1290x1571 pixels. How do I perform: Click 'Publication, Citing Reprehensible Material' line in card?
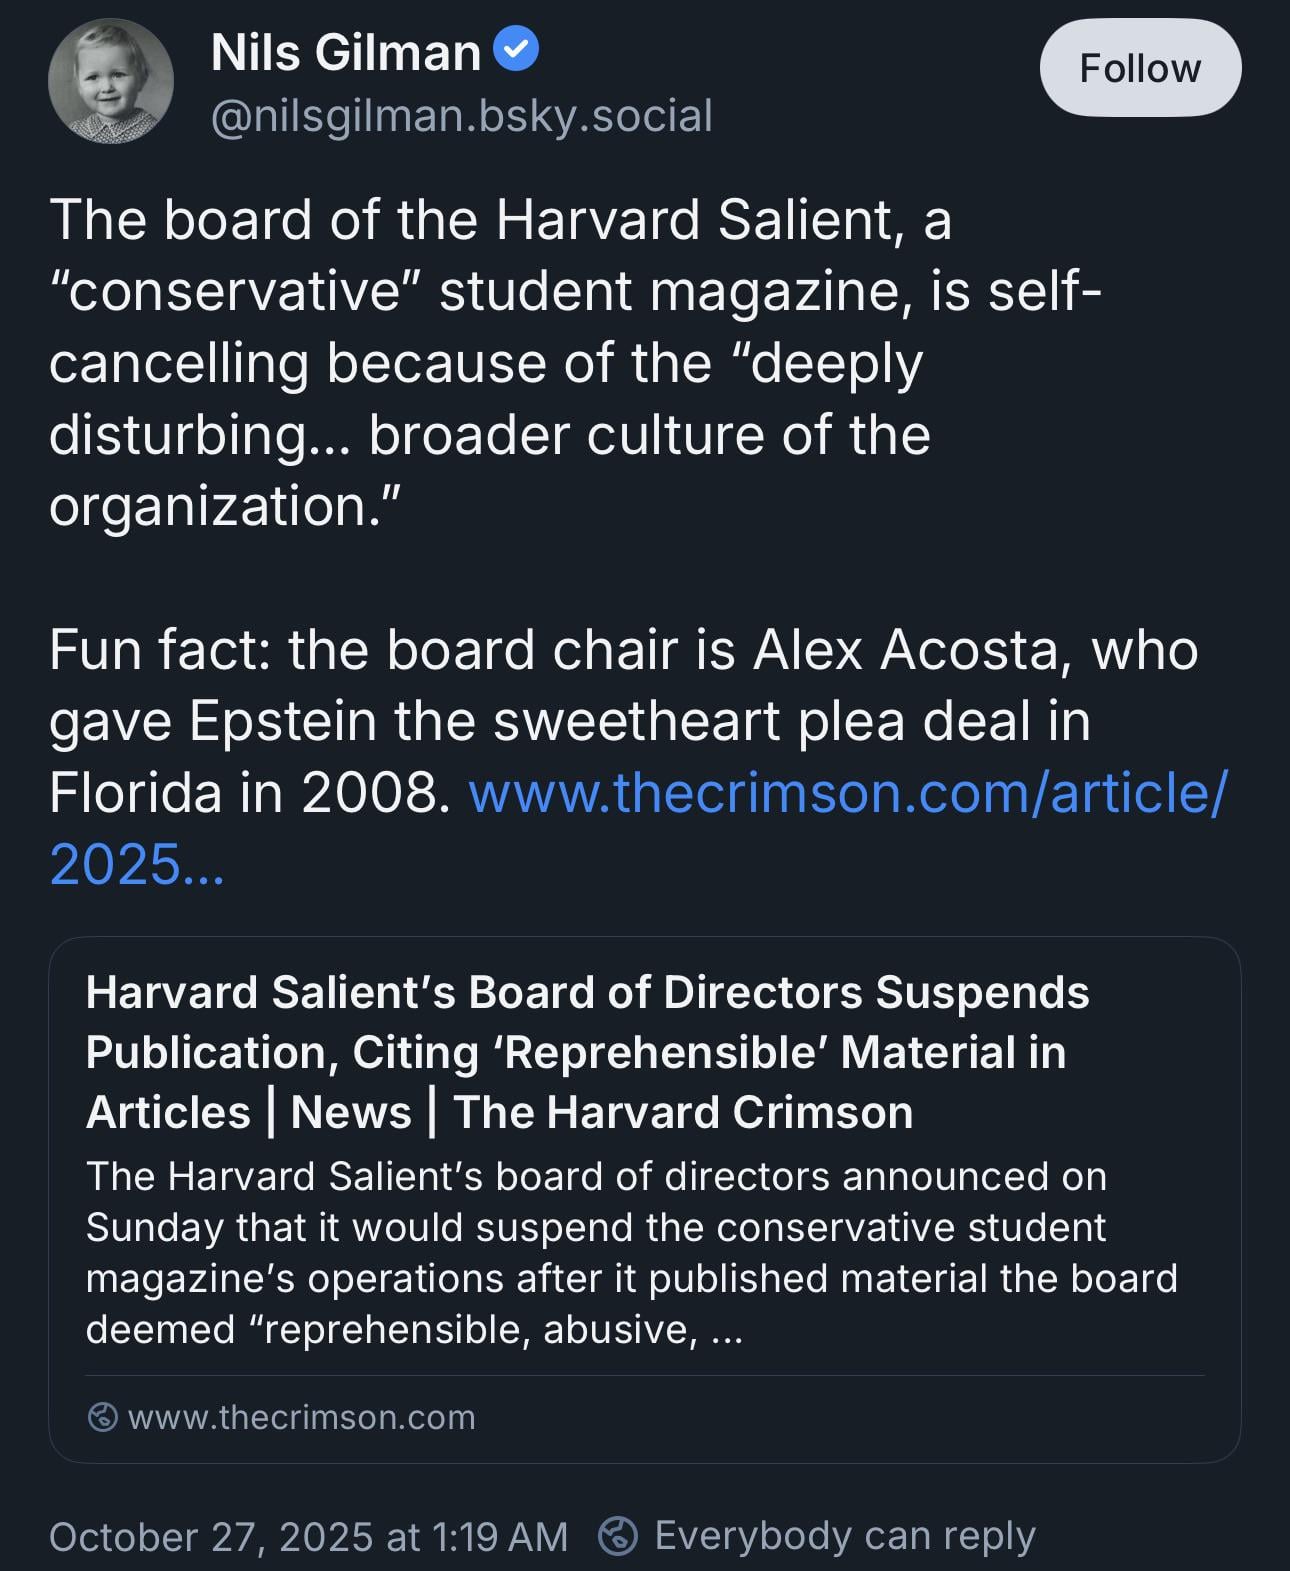(x=575, y=1053)
